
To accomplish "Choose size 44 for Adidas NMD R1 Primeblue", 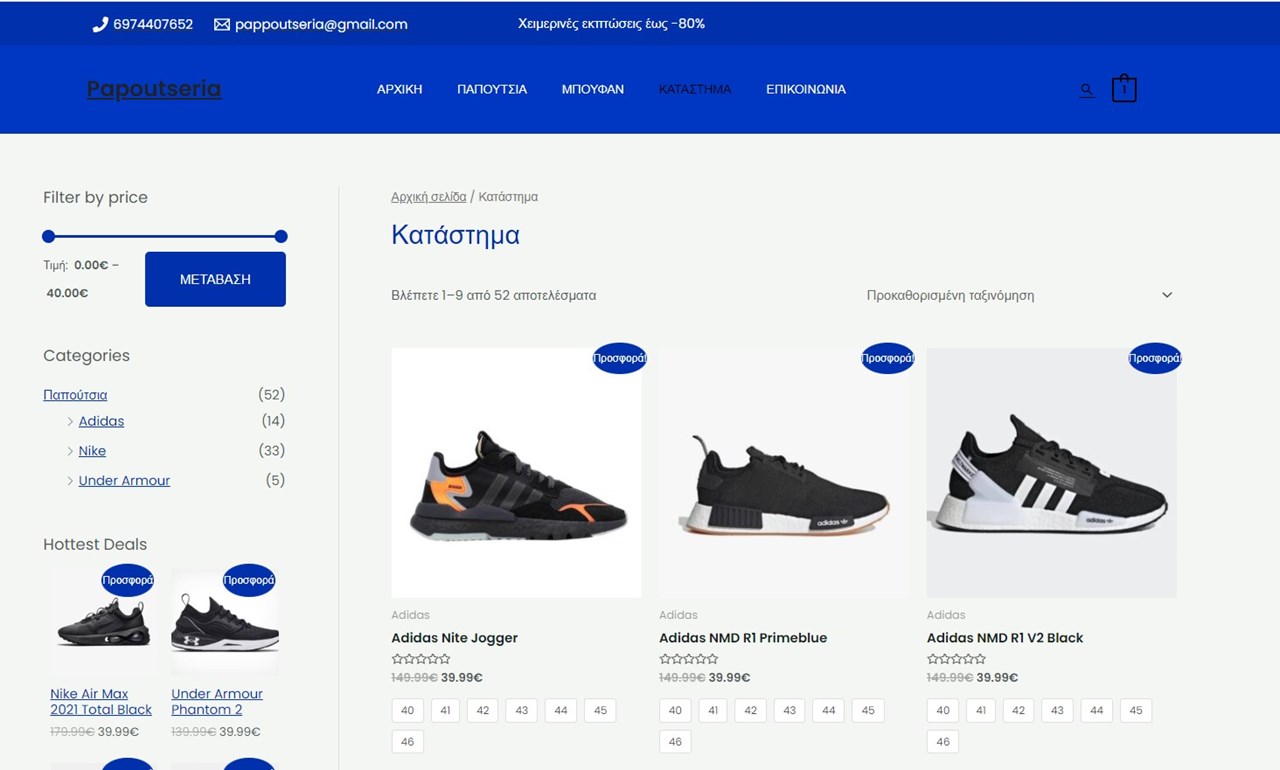I will (828, 710).
